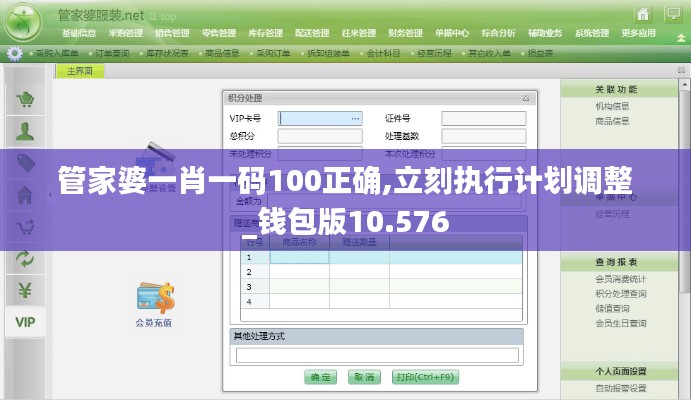Select row 1 商品名称 cell
Image resolution: width=691 pixels, height=400 pixels.
pos(299,257)
